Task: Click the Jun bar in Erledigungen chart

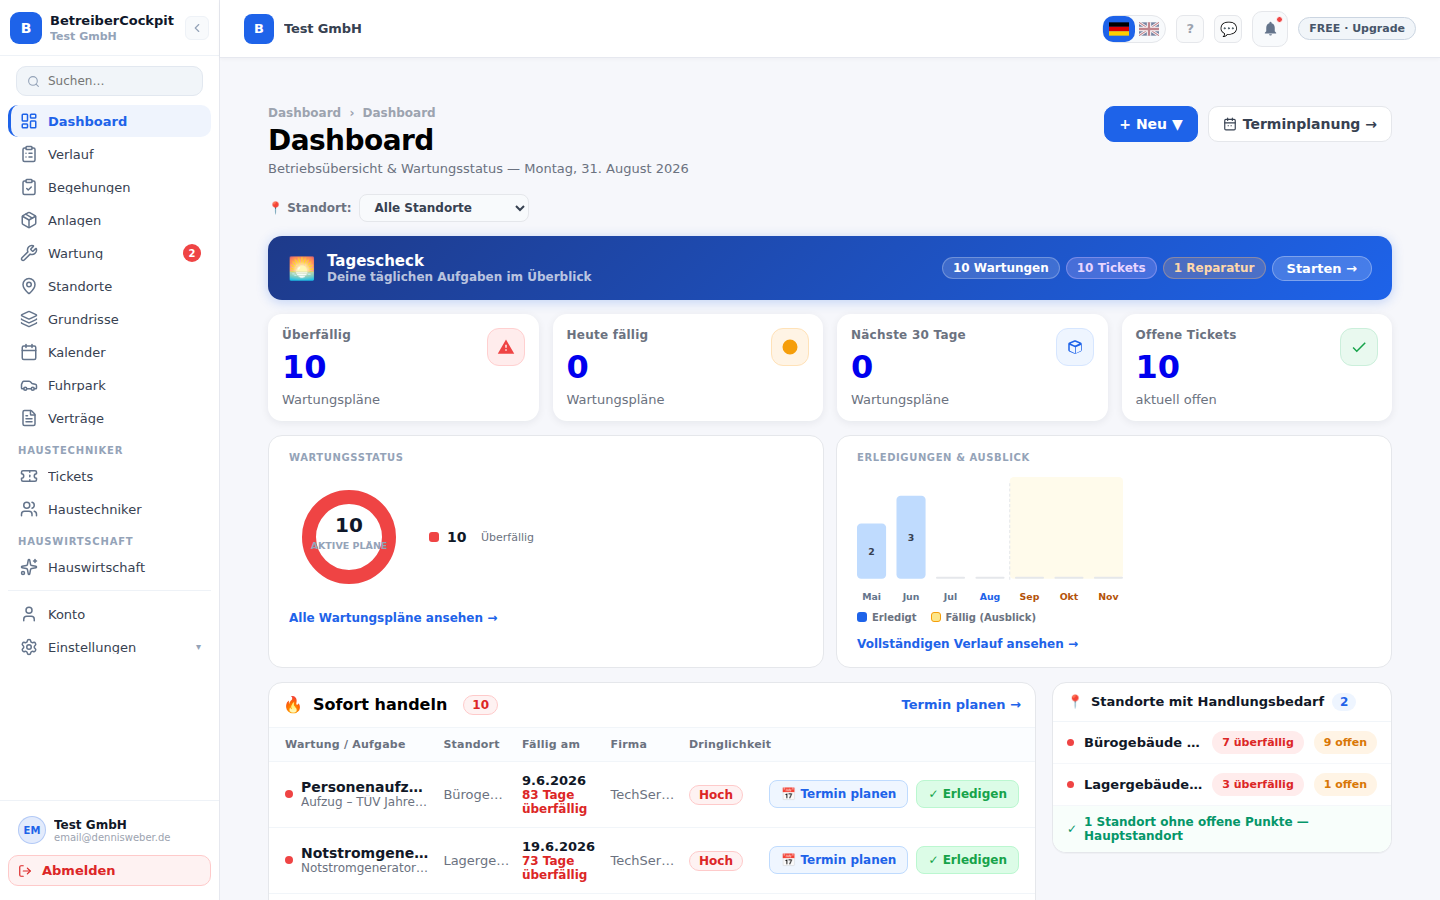Action: 911,537
